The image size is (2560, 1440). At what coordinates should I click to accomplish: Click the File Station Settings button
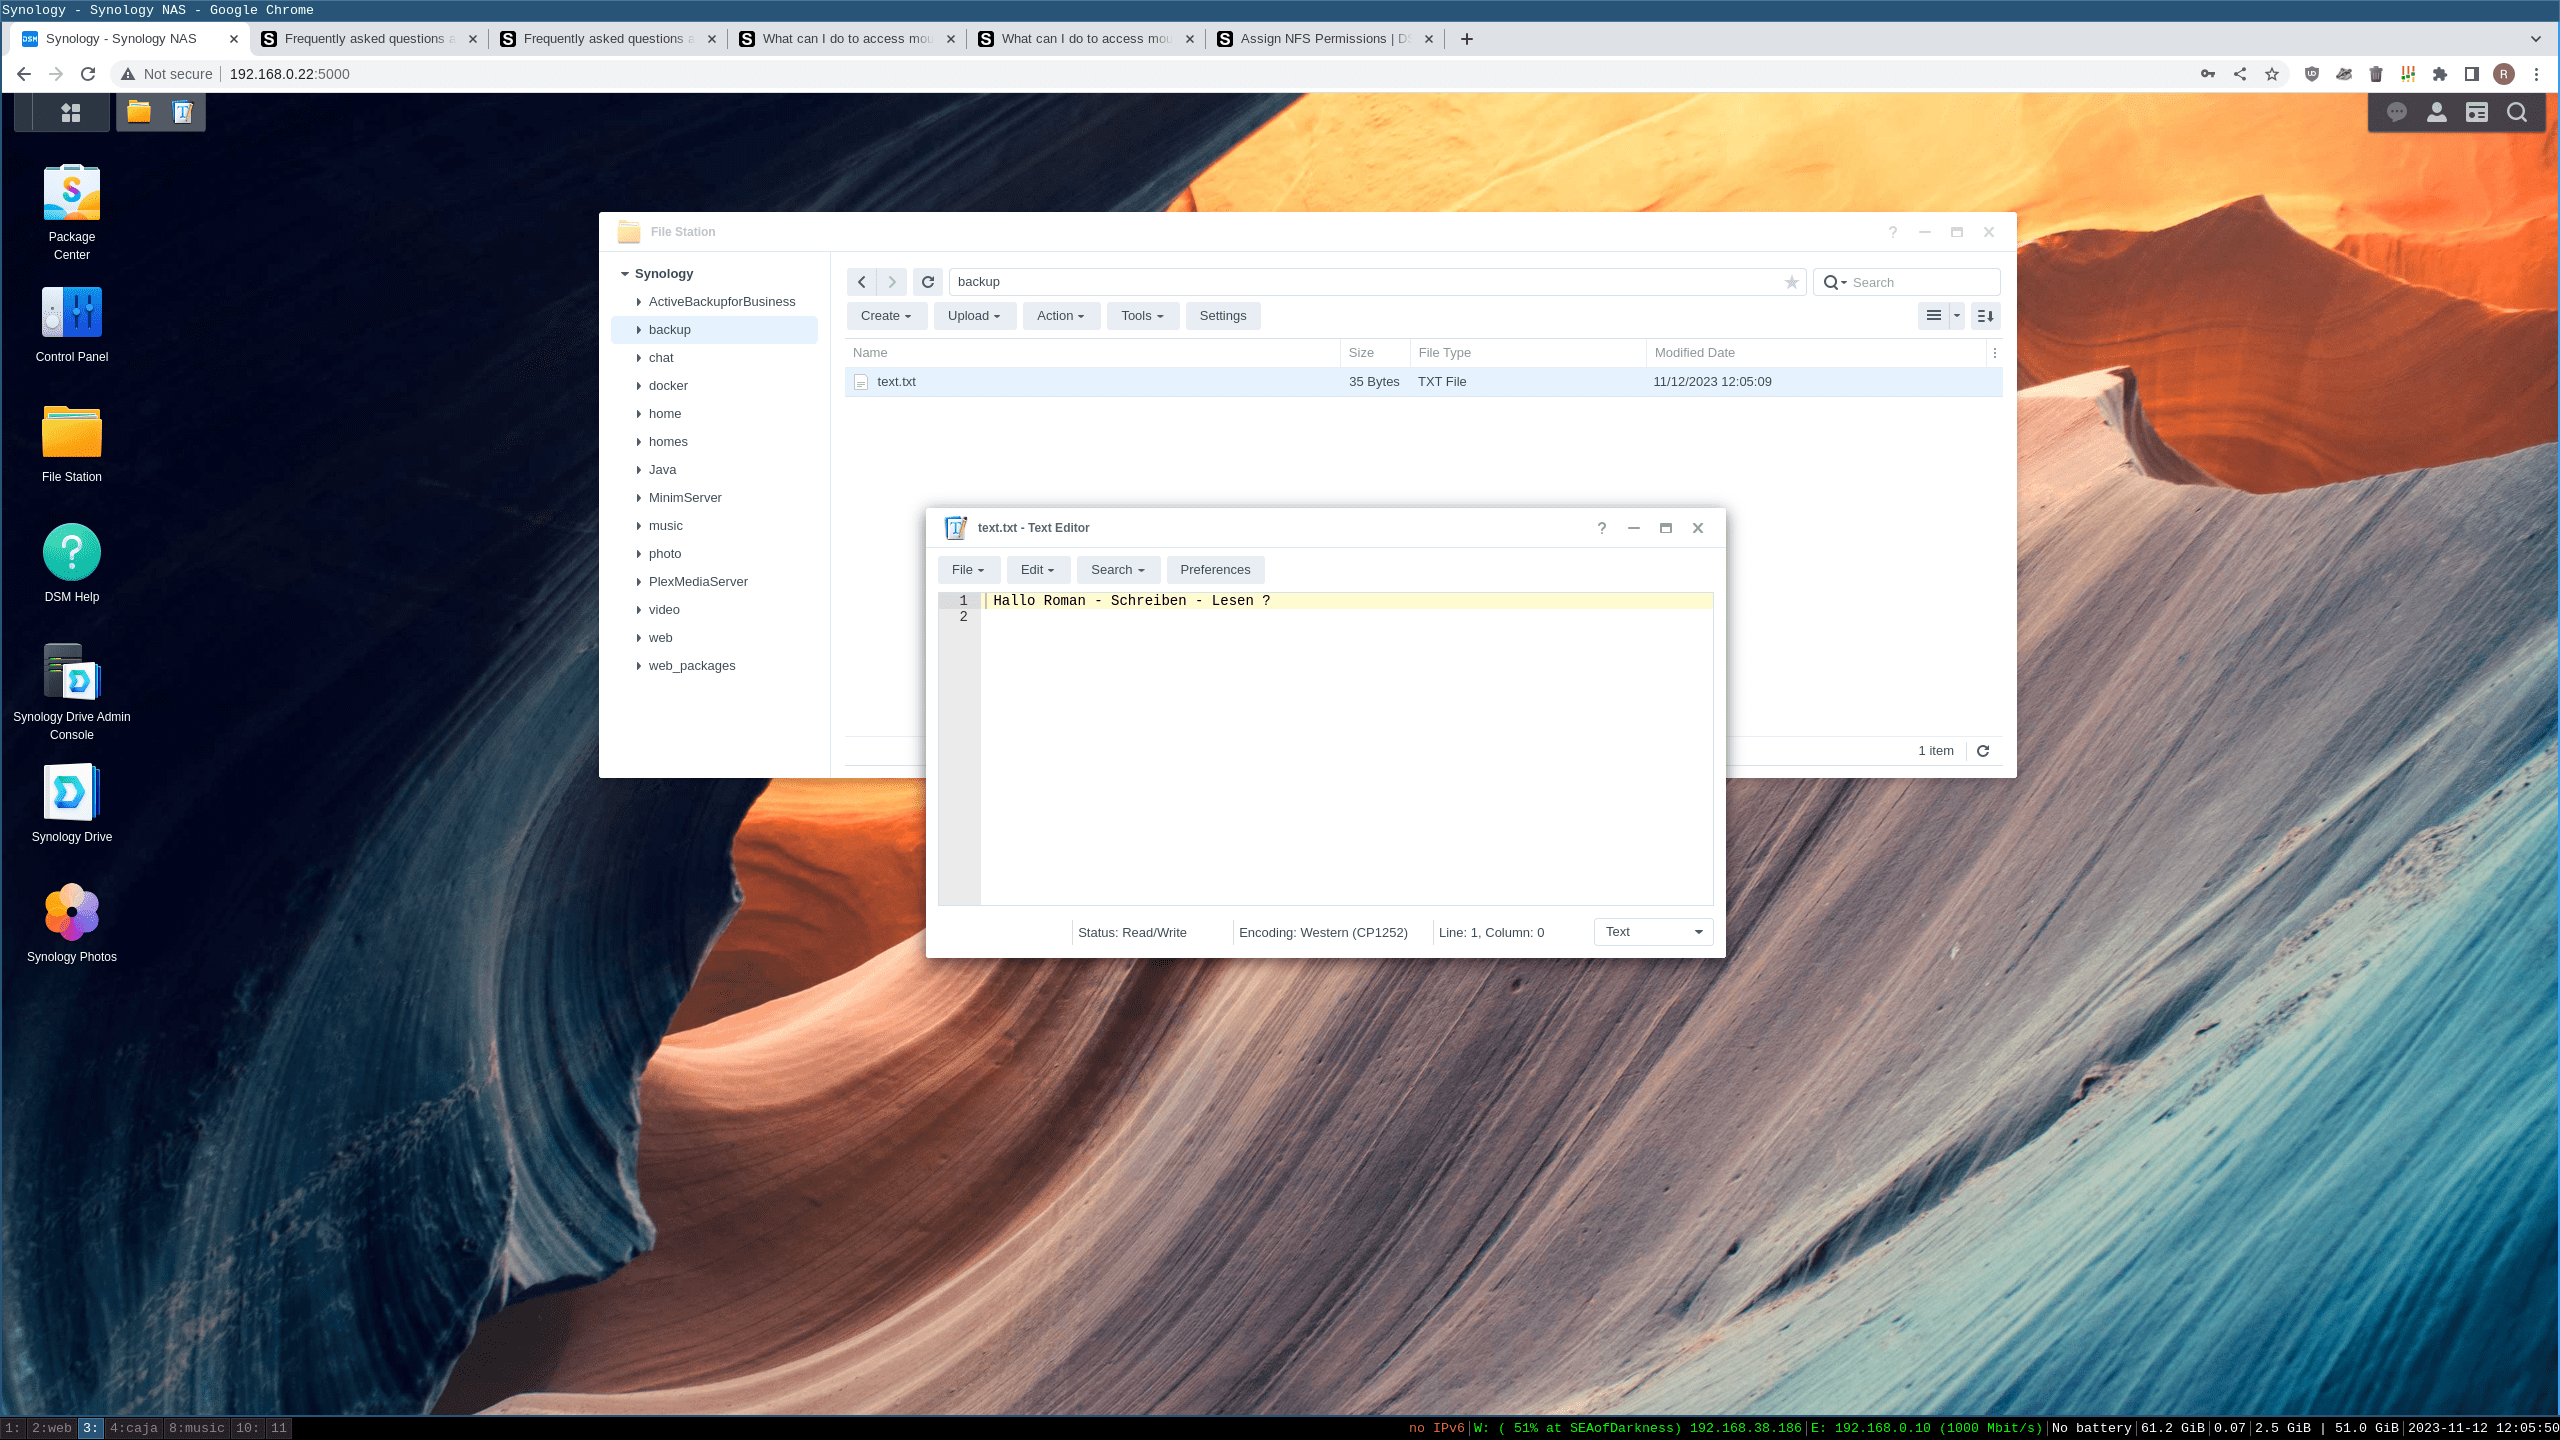click(x=1222, y=316)
